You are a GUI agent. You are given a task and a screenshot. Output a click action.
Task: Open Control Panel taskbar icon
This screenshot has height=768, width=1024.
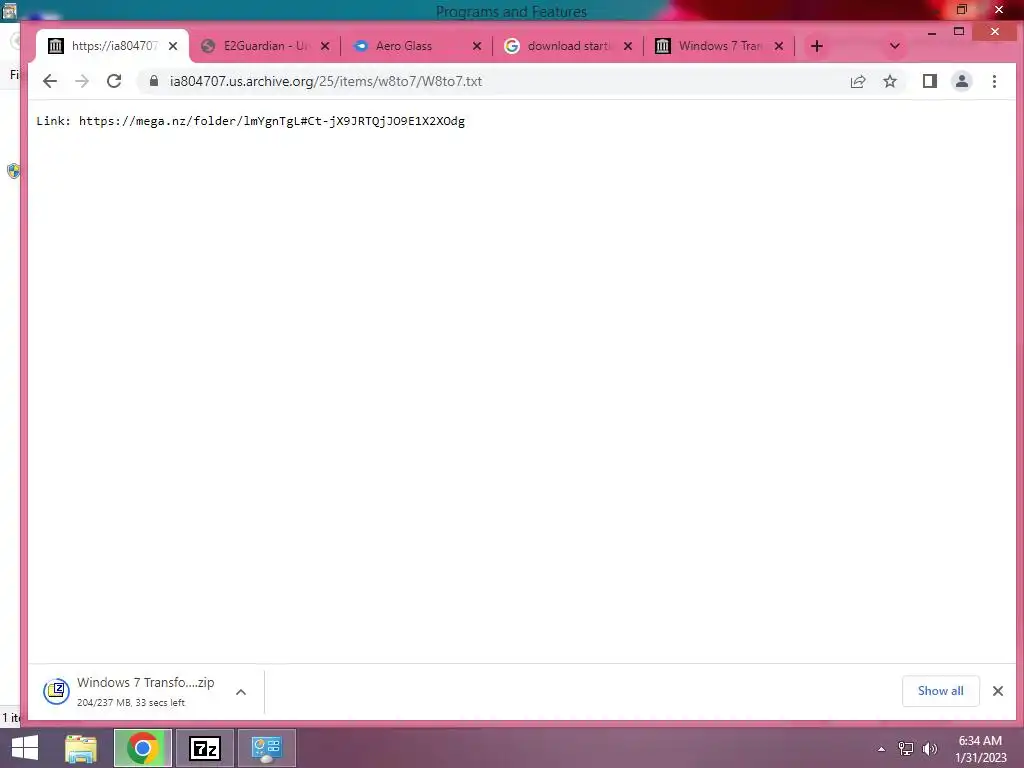click(266, 748)
